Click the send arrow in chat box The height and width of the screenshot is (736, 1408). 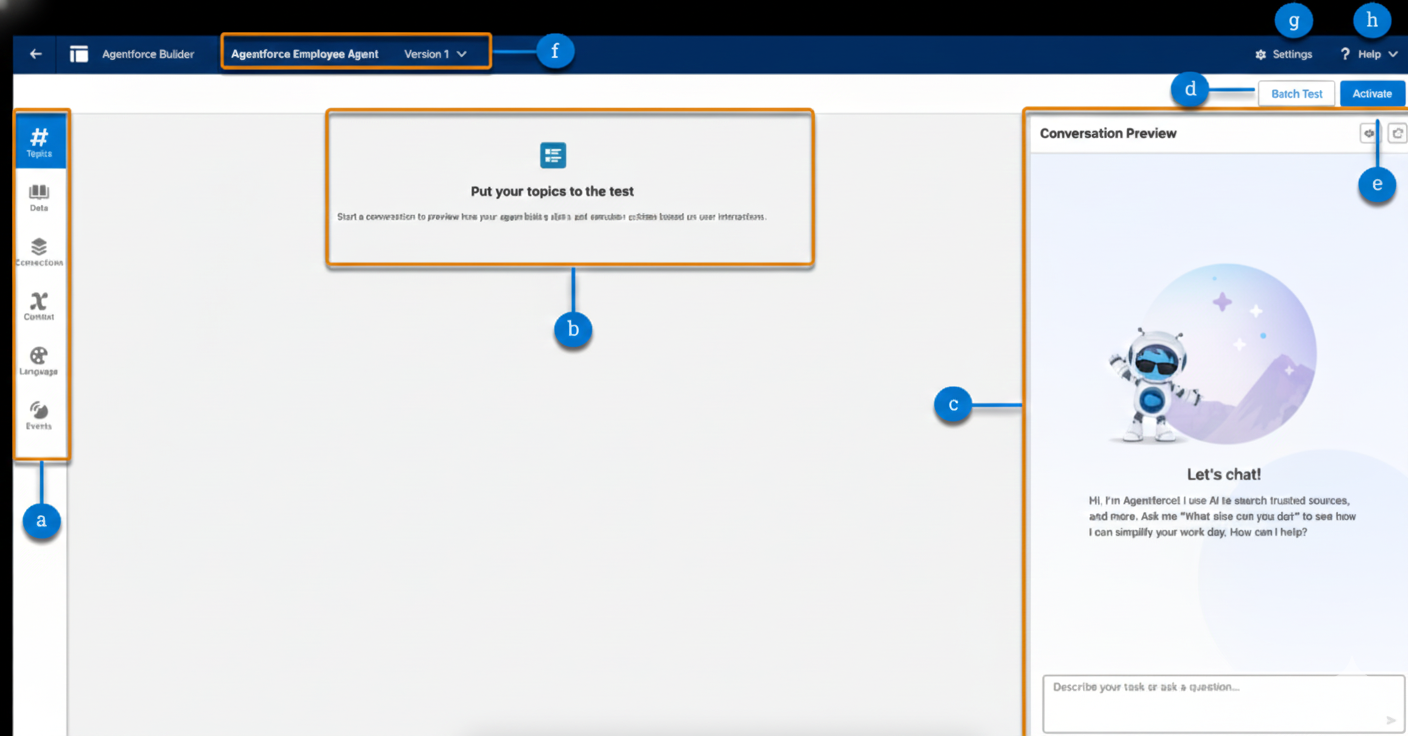pos(1390,720)
